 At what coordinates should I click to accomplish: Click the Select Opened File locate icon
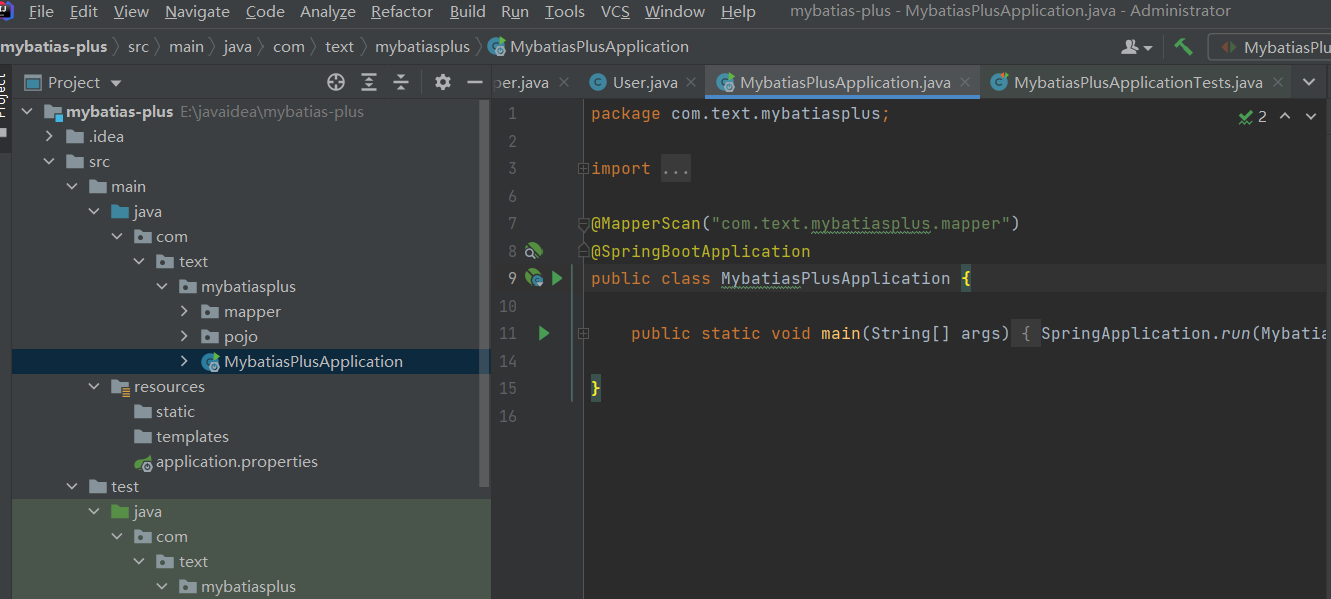pos(336,82)
